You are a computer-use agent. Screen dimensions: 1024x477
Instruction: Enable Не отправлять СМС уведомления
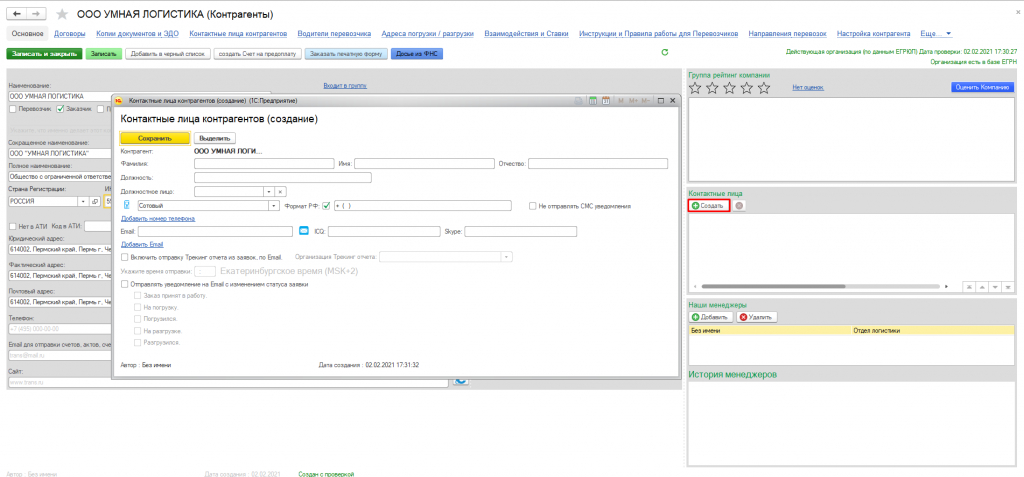coord(533,206)
